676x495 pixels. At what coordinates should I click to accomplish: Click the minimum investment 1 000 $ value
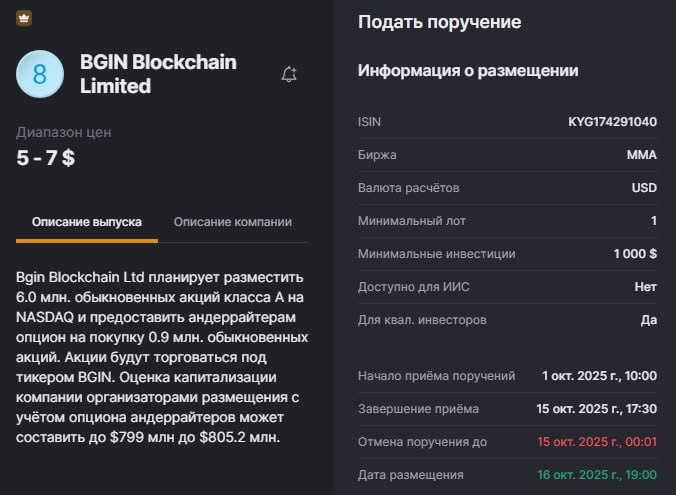pyautogui.click(x=635, y=254)
